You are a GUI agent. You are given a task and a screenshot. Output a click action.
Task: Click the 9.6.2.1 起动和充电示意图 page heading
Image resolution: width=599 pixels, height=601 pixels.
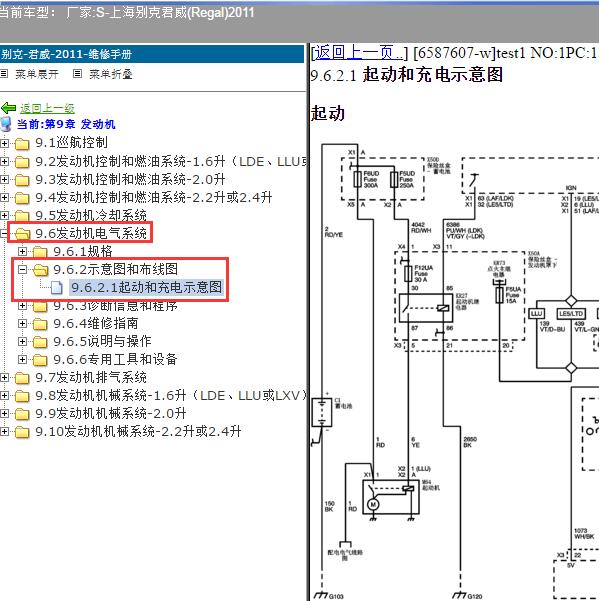point(407,75)
